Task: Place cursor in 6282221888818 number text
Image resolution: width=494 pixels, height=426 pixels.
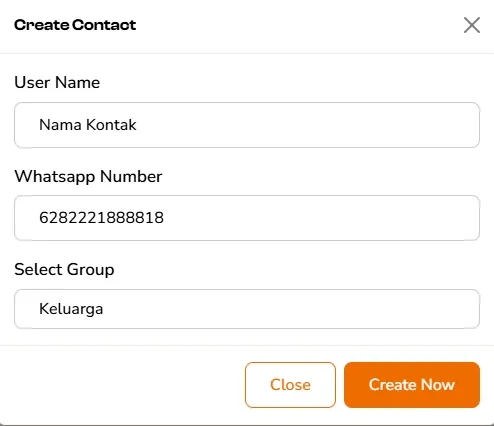Action: pyautogui.click(x=101, y=218)
